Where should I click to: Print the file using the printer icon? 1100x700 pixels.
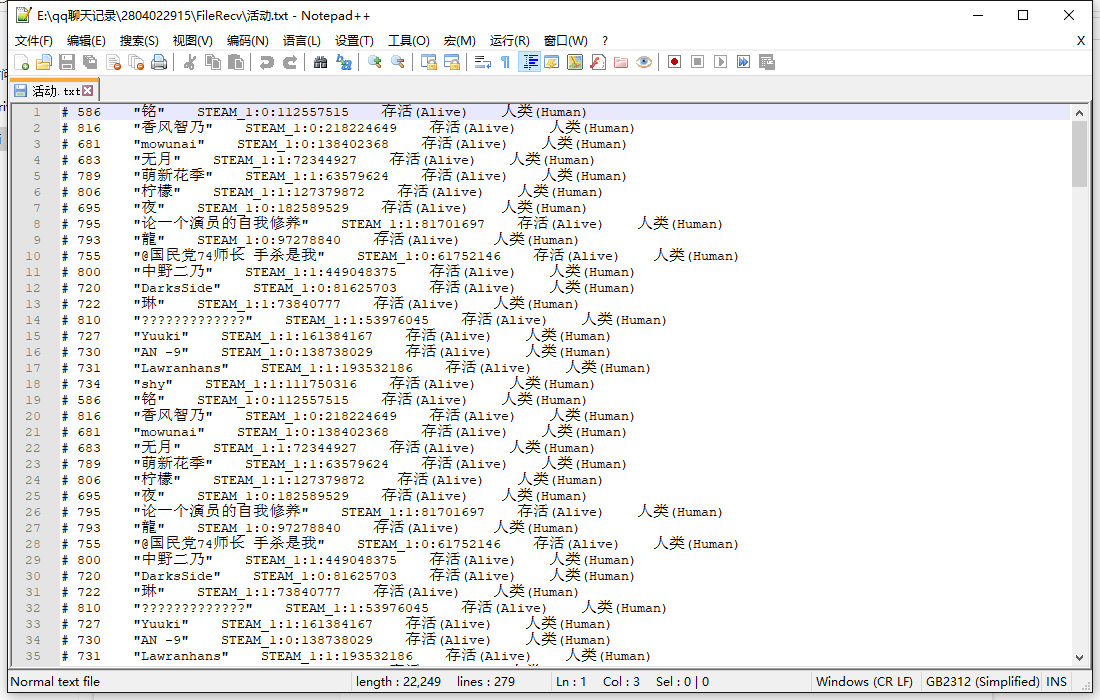pos(160,62)
